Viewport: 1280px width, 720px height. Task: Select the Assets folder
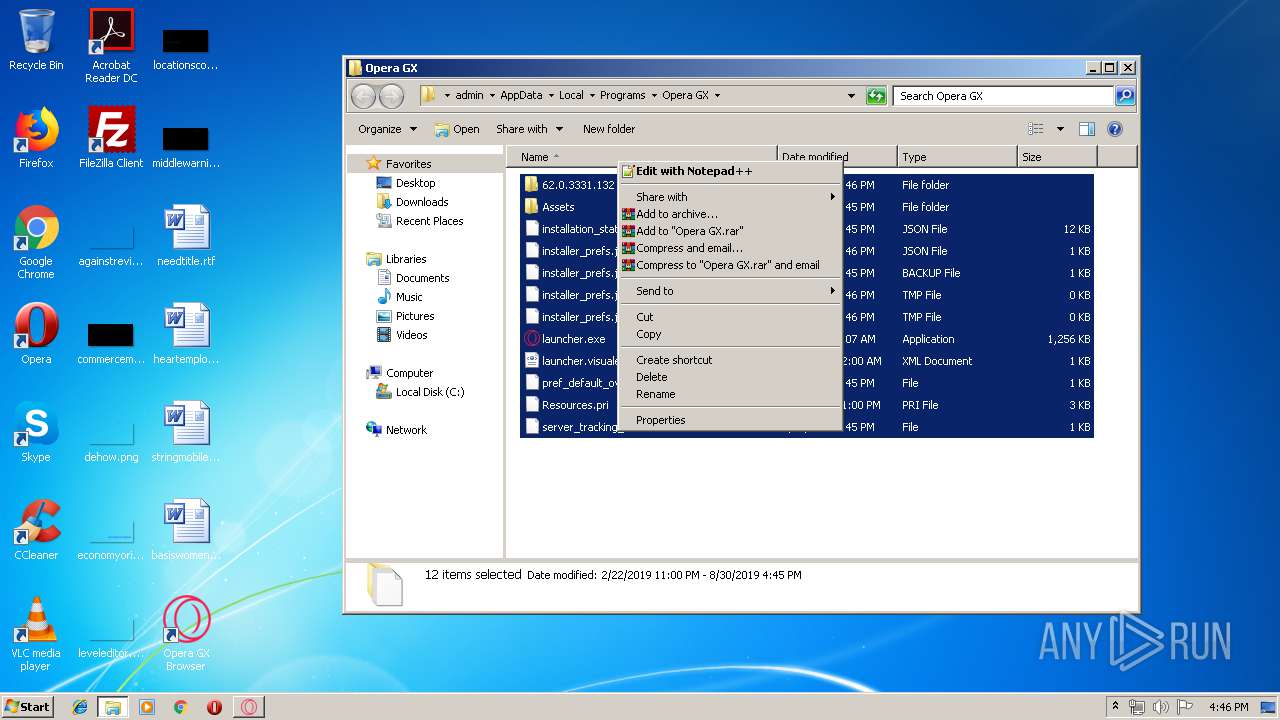(558, 207)
